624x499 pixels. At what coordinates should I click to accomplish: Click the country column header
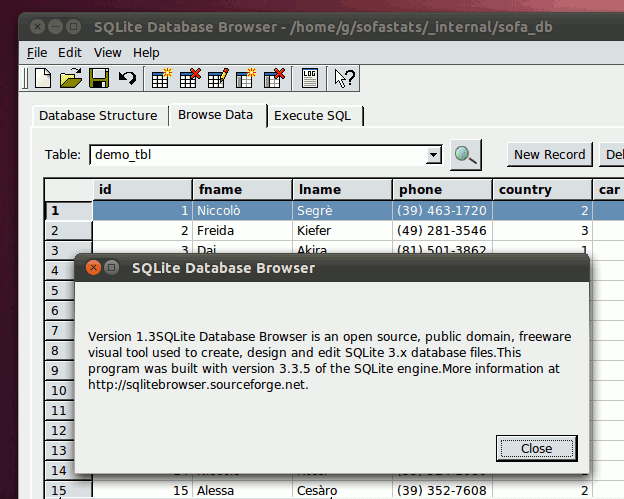[x=542, y=189]
